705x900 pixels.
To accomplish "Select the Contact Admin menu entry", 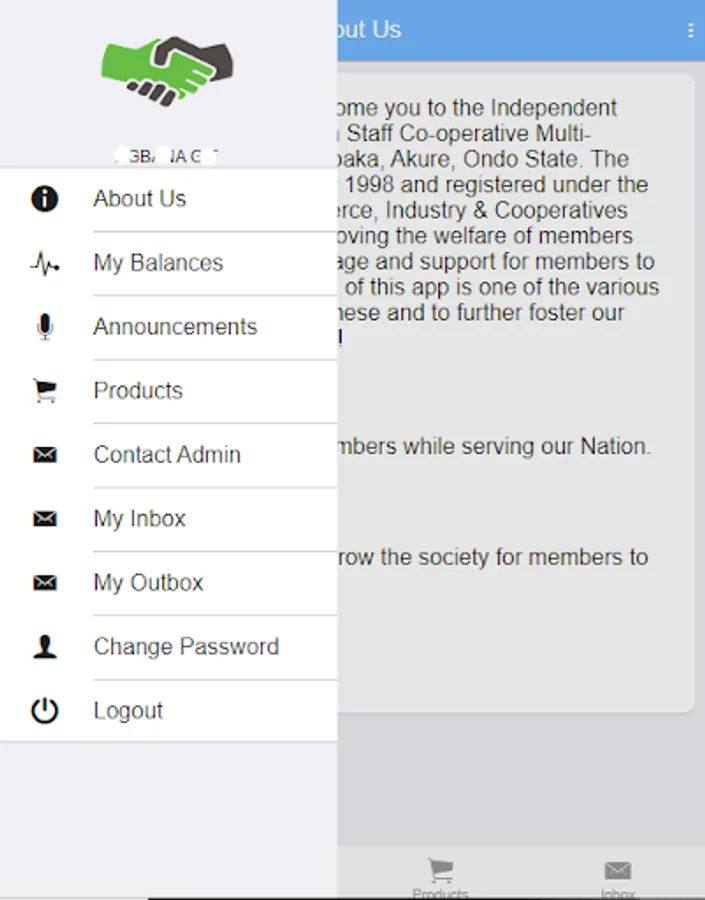I will click(167, 455).
